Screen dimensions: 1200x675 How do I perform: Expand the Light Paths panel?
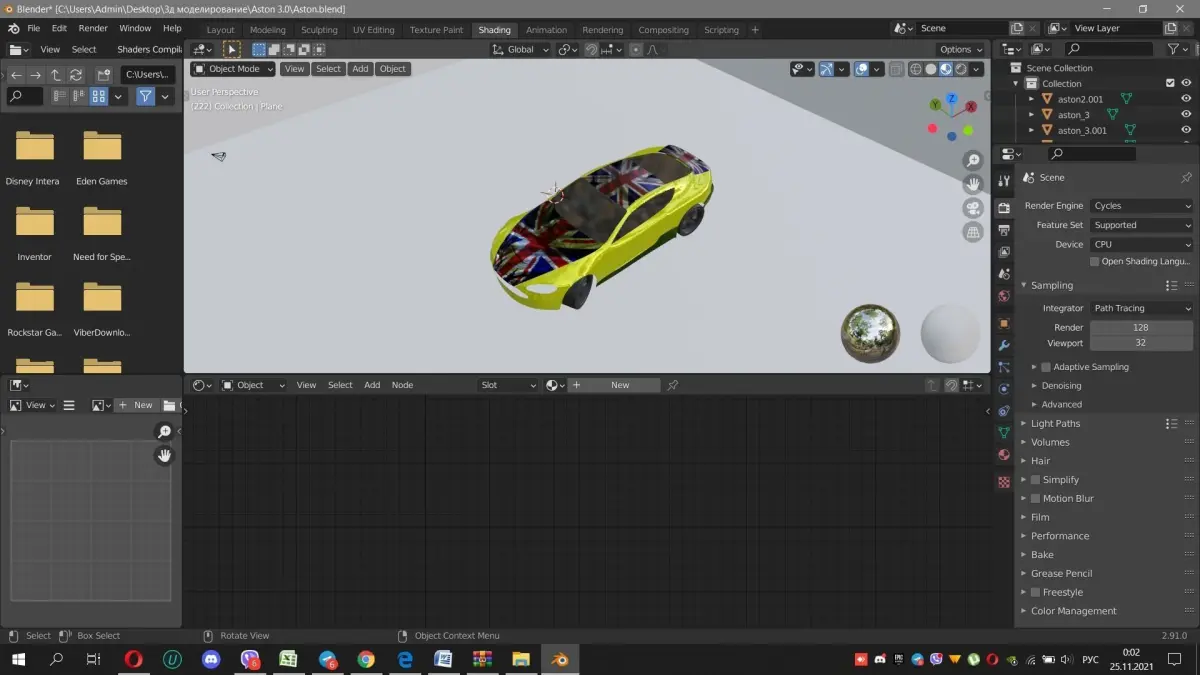click(1055, 423)
